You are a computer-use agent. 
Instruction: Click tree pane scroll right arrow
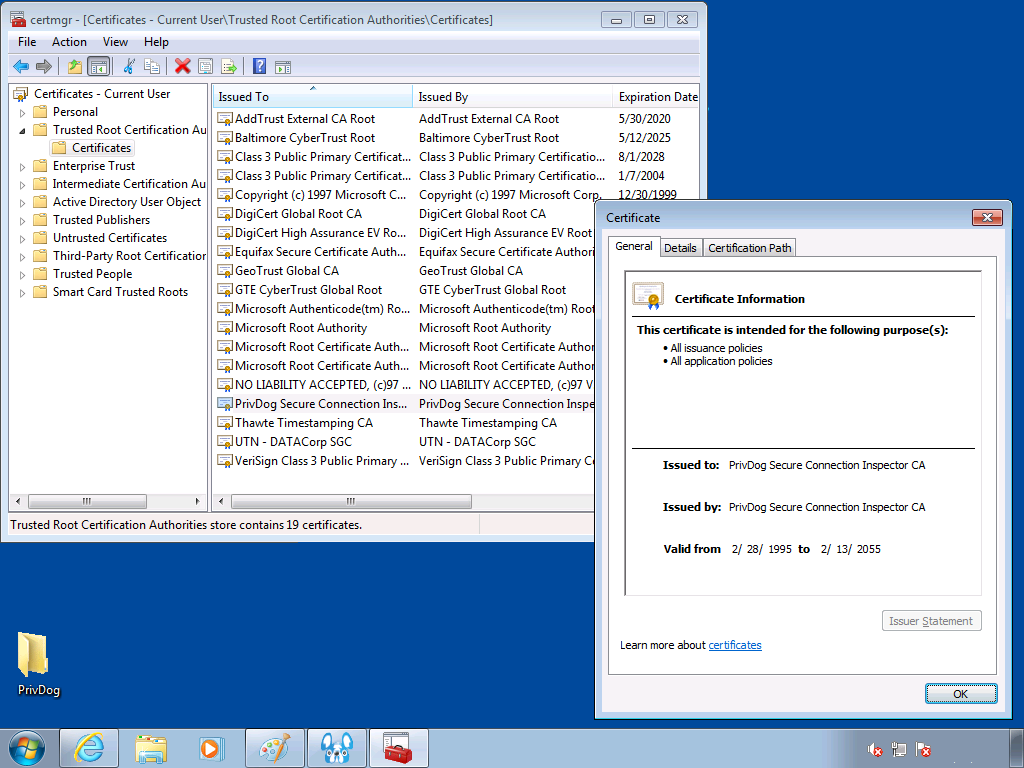(197, 502)
